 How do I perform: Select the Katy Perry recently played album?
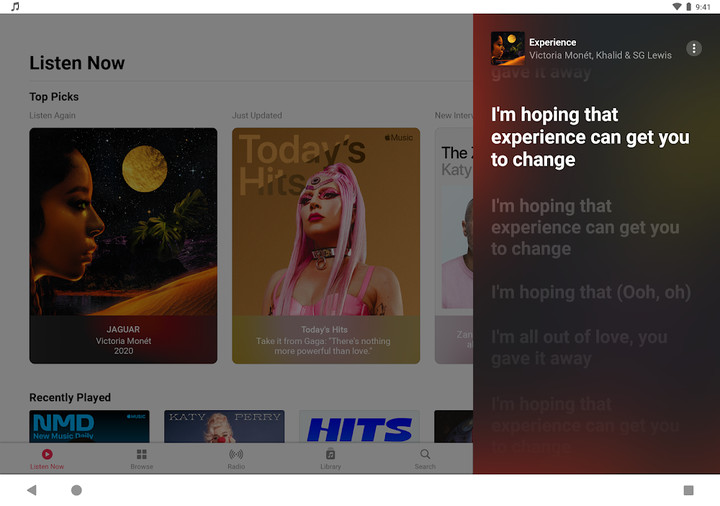224,427
